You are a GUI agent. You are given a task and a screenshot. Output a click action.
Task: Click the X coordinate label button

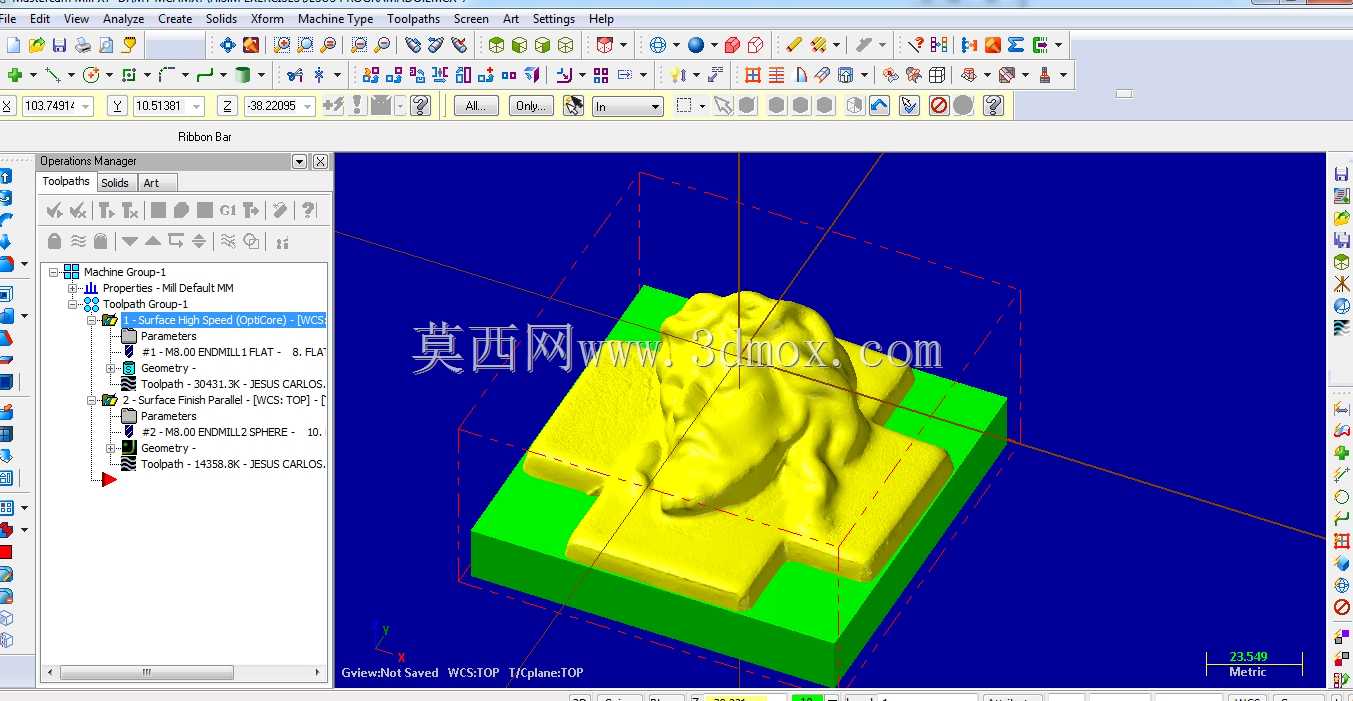(x=7, y=106)
